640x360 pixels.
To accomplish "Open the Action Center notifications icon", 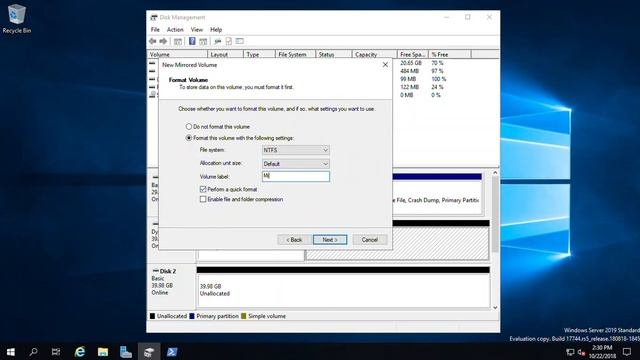I will point(627,352).
